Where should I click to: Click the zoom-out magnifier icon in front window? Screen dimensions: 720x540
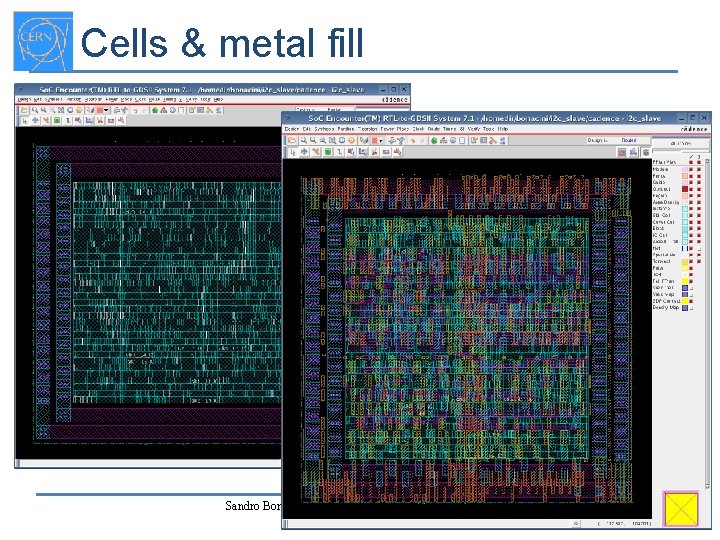point(313,141)
